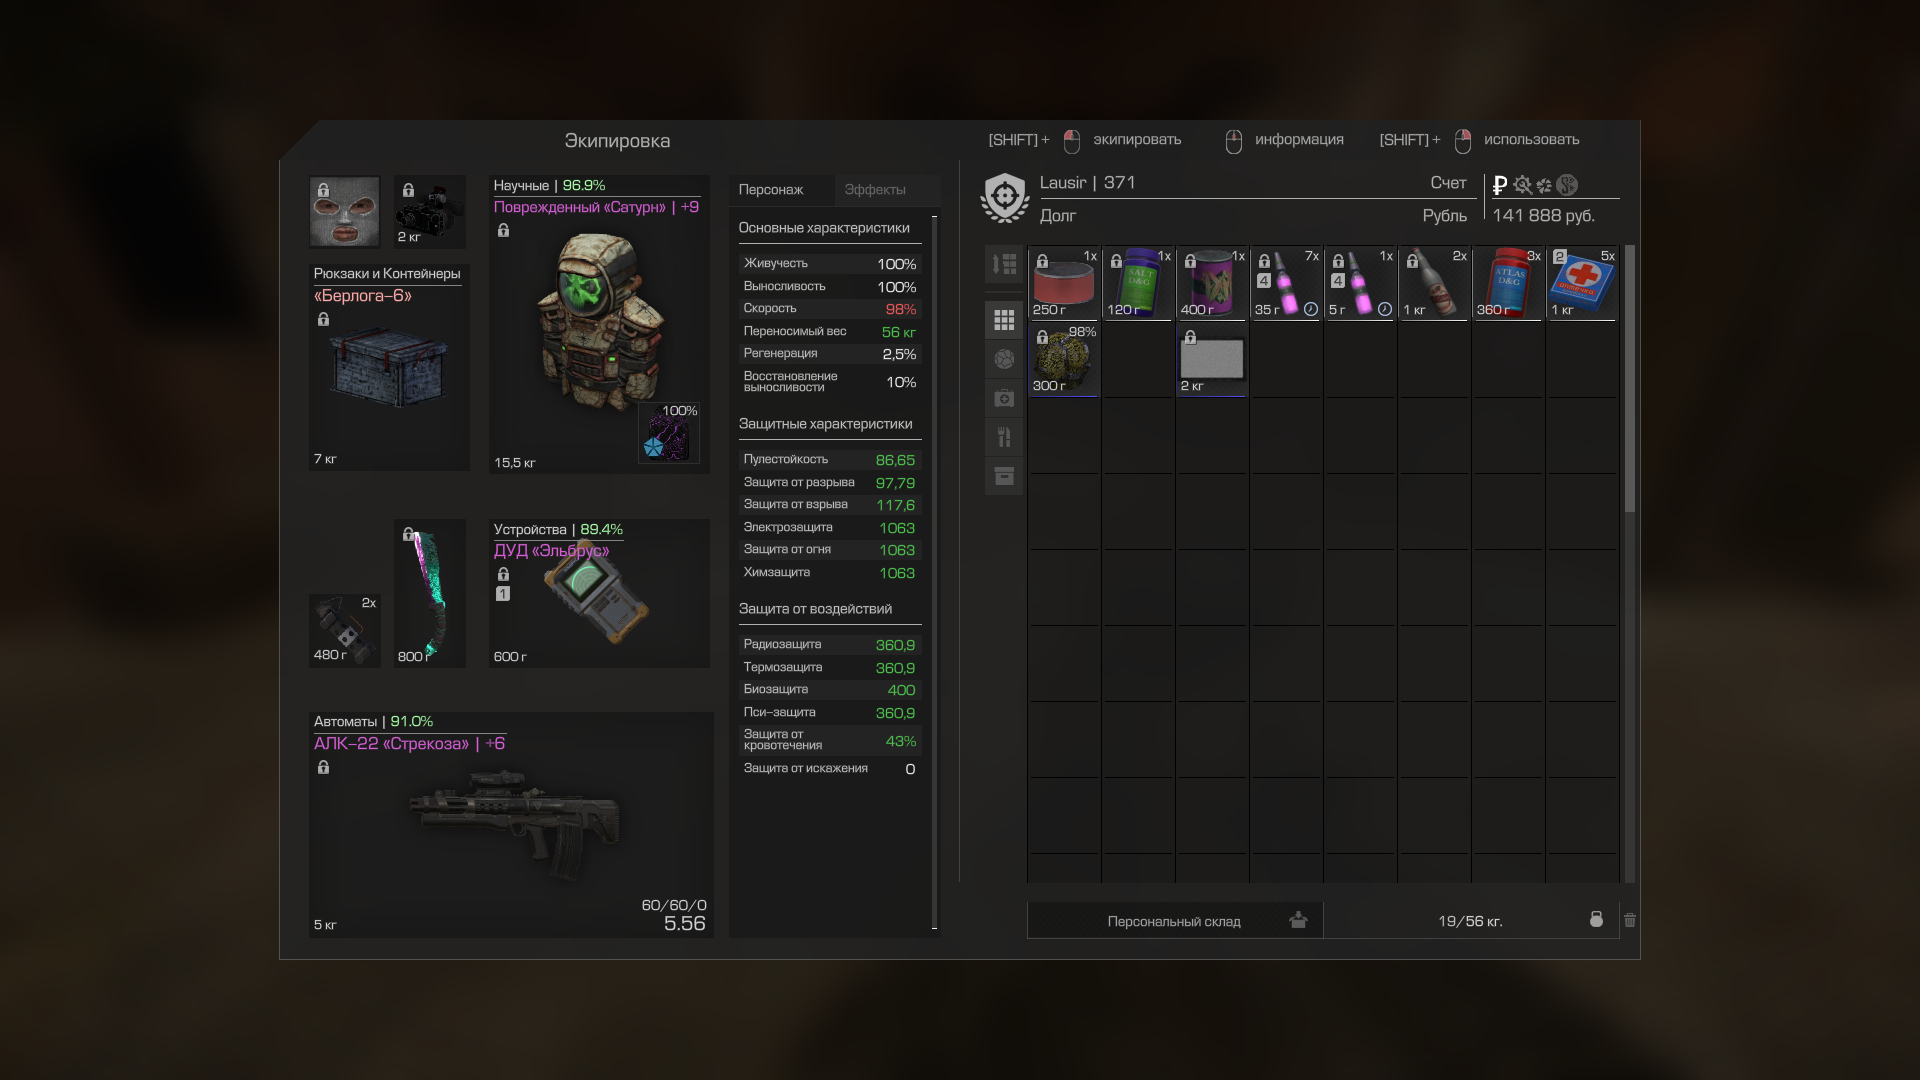This screenshot has width=1920, height=1080.
Task: Select the artifact with 98% durability
Action: pyautogui.click(x=1064, y=359)
